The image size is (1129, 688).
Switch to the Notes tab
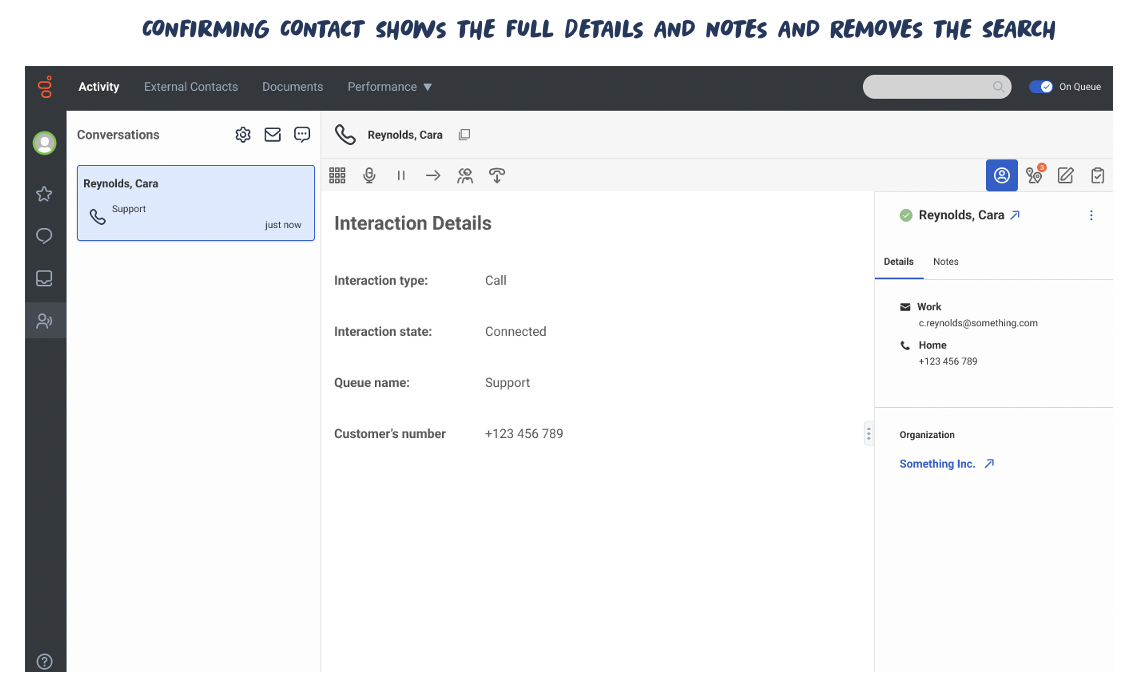[945, 261]
